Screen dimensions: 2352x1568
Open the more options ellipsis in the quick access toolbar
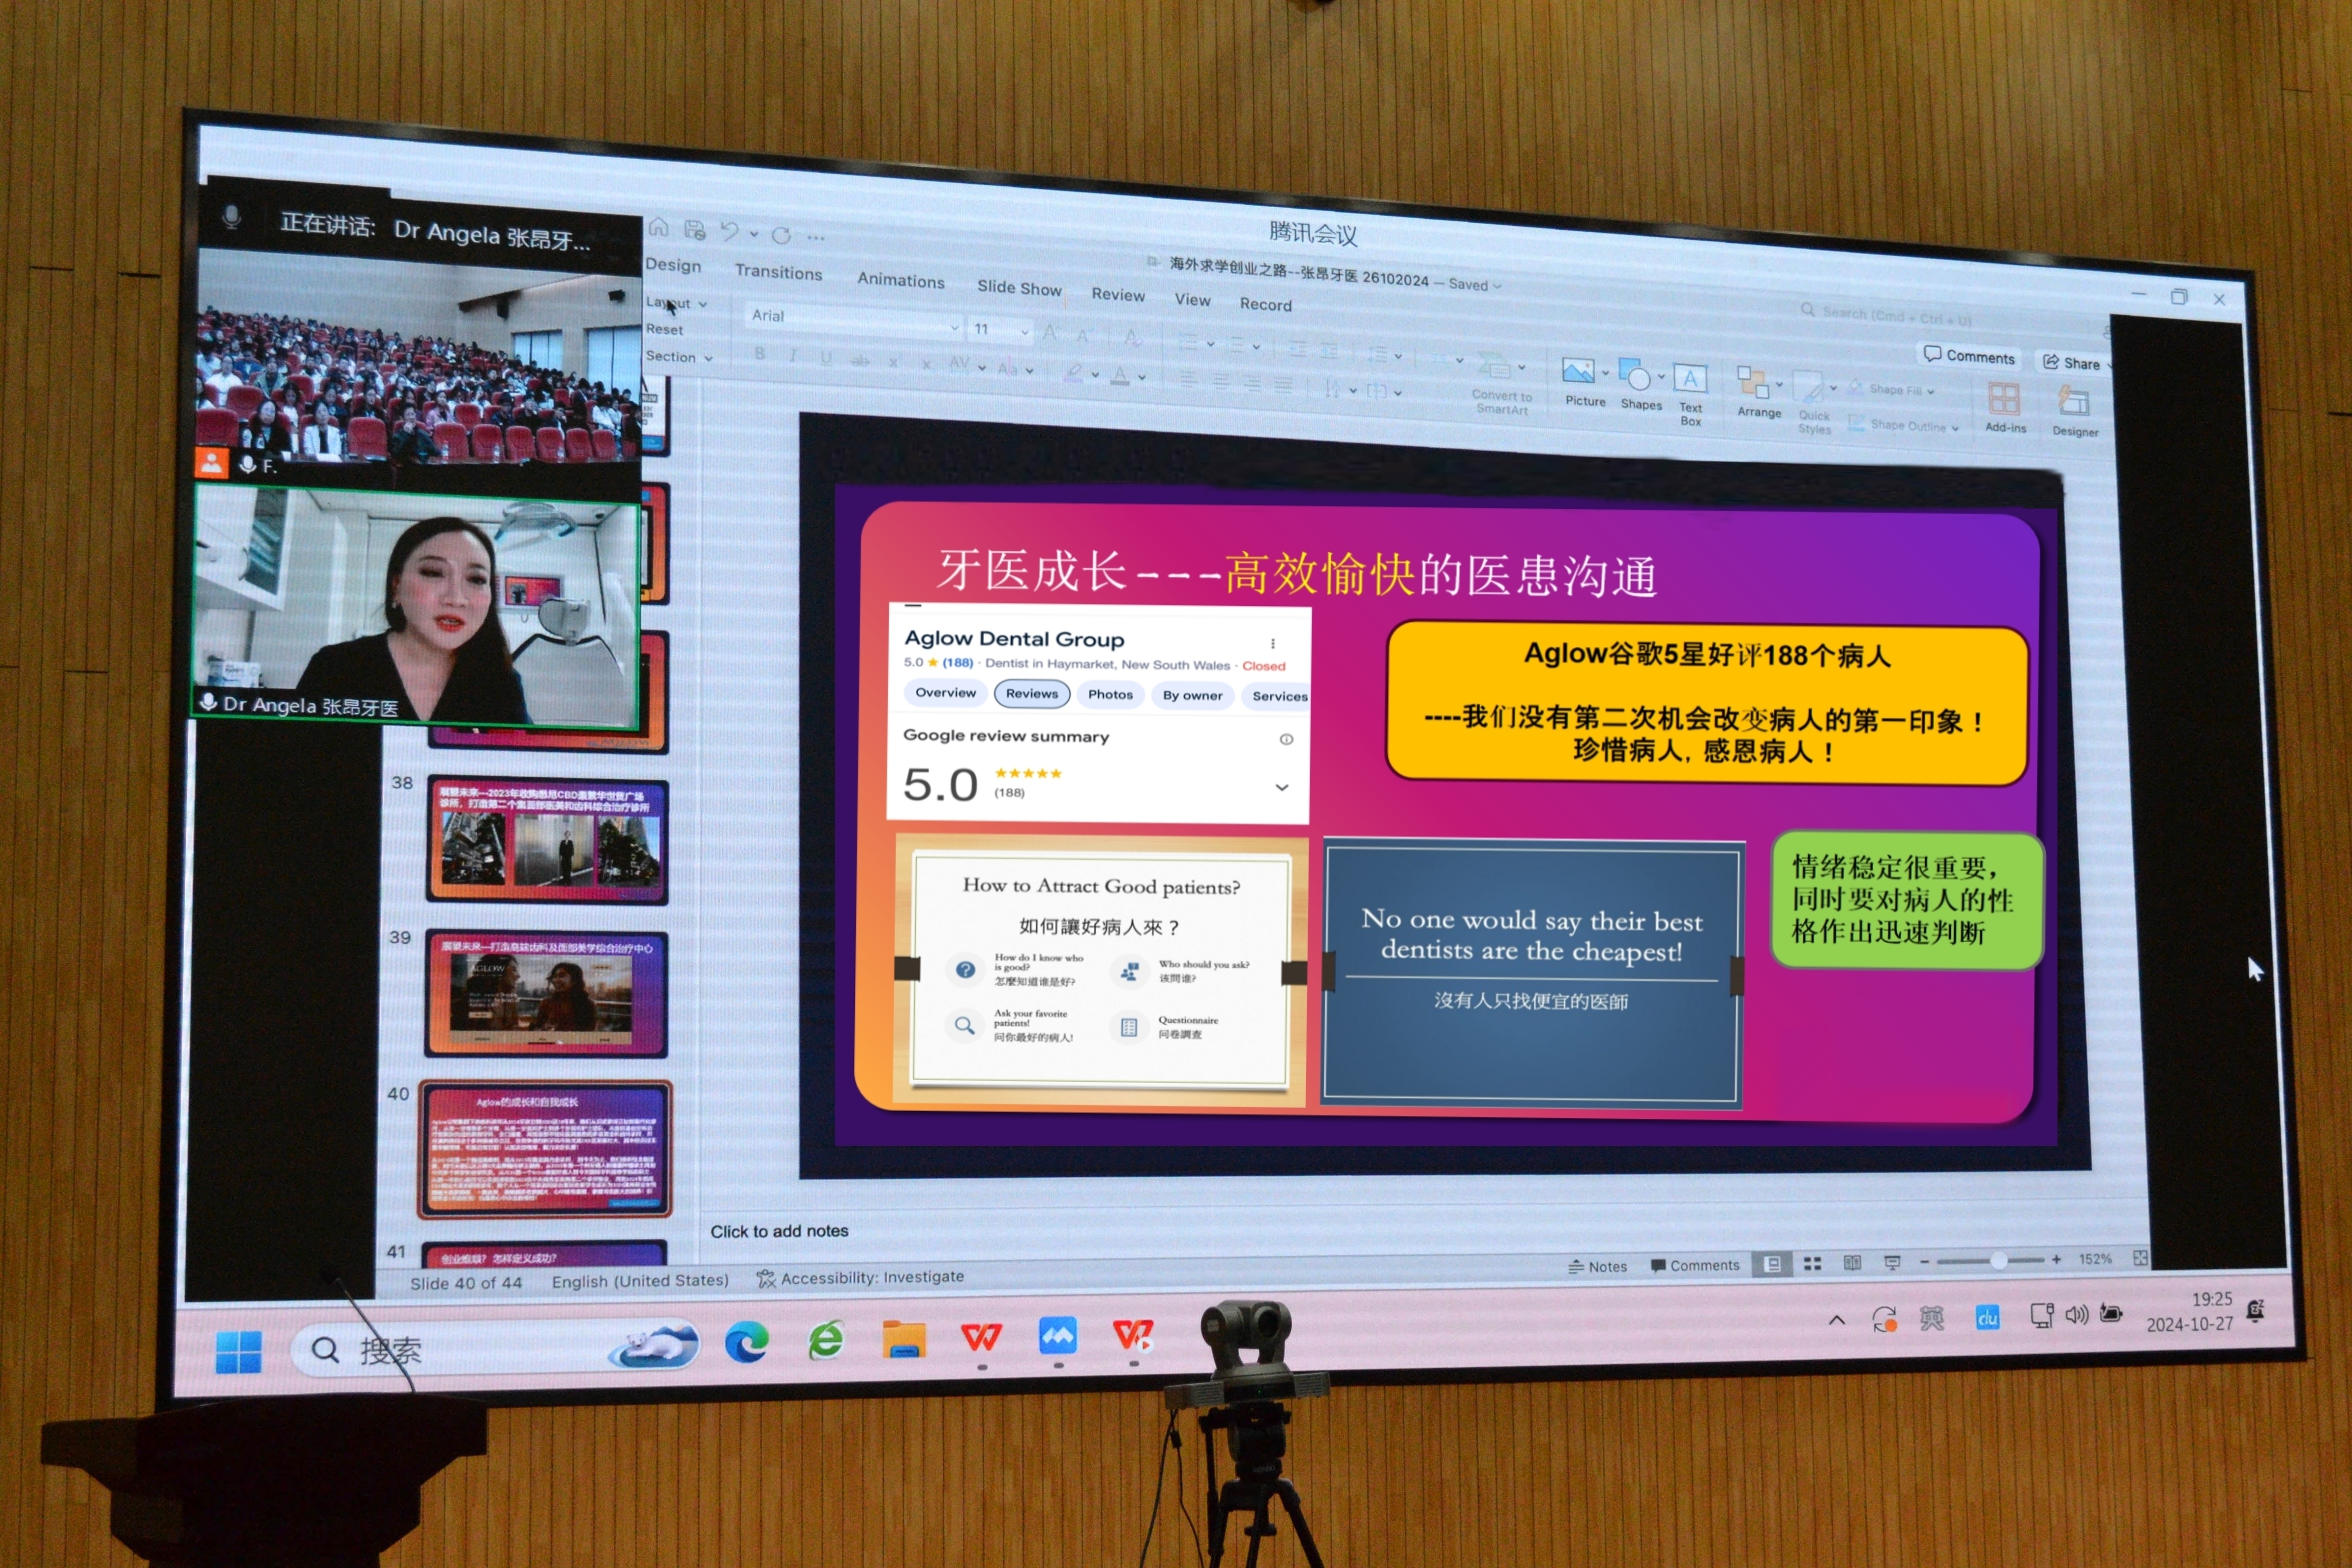pyautogui.click(x=816, y=238)
